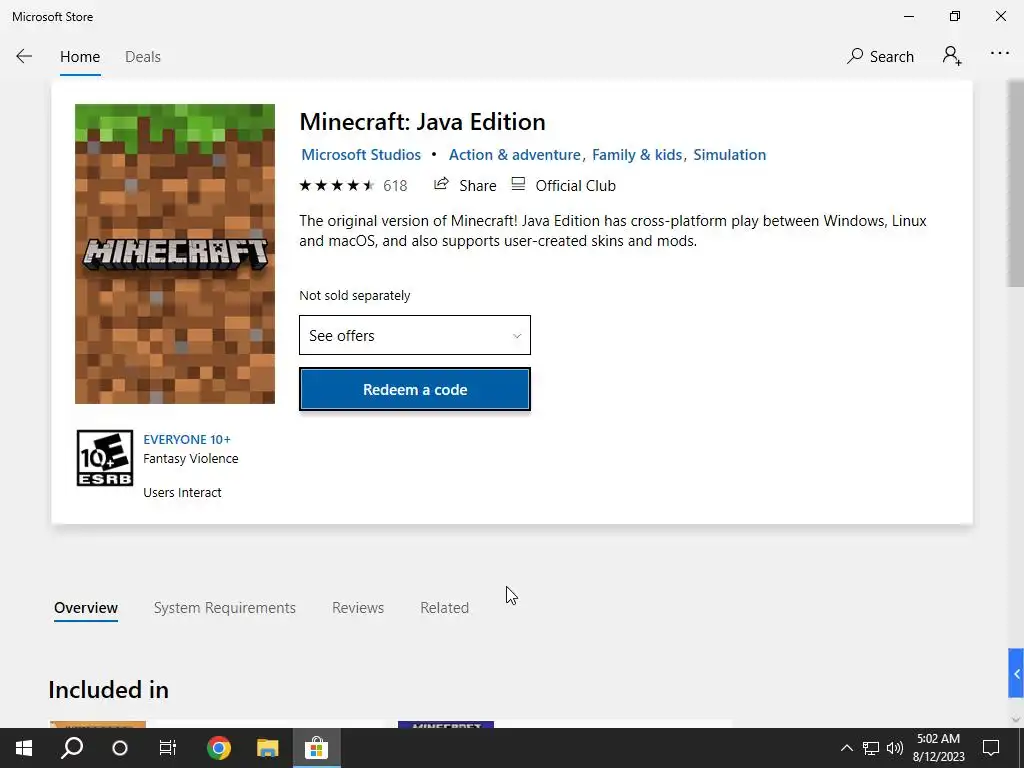Open the volume tray icon
Viewport: 1024px width, 768px height.
(895, 748)
